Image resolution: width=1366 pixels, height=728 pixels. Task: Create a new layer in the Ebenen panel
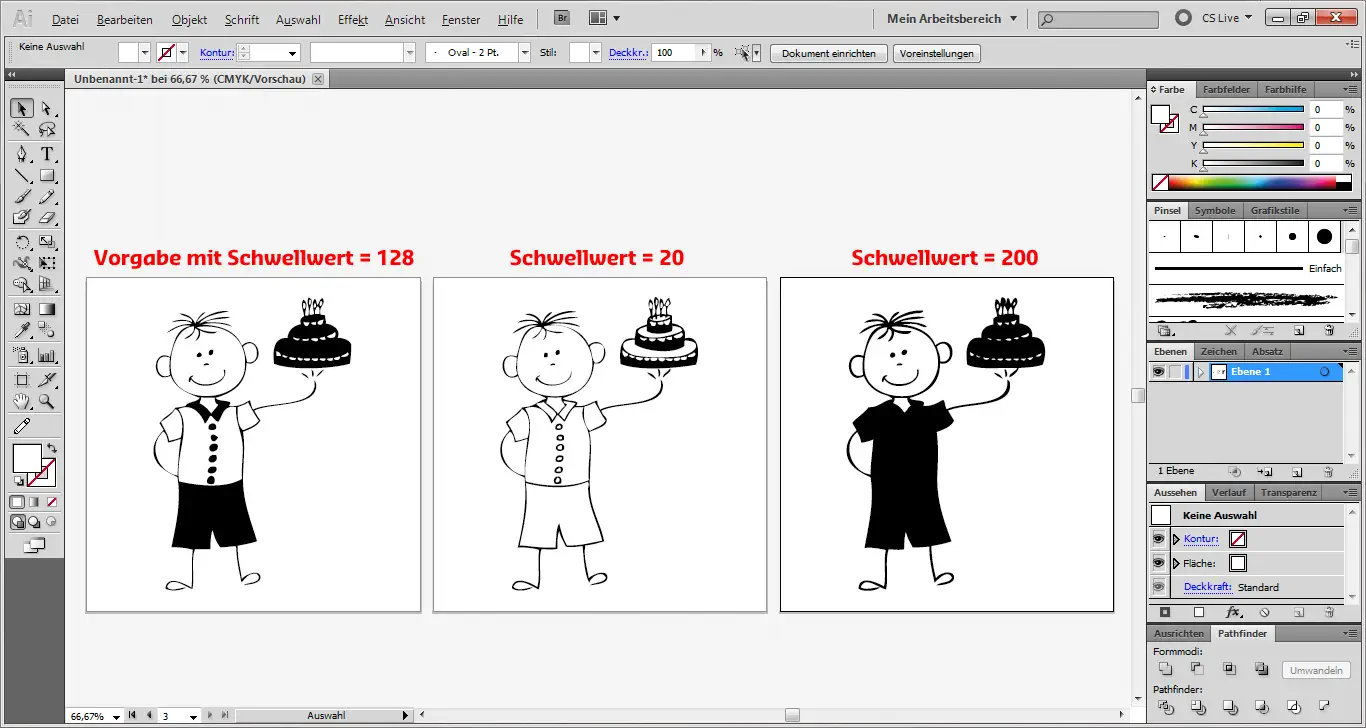coord(1297,471)
